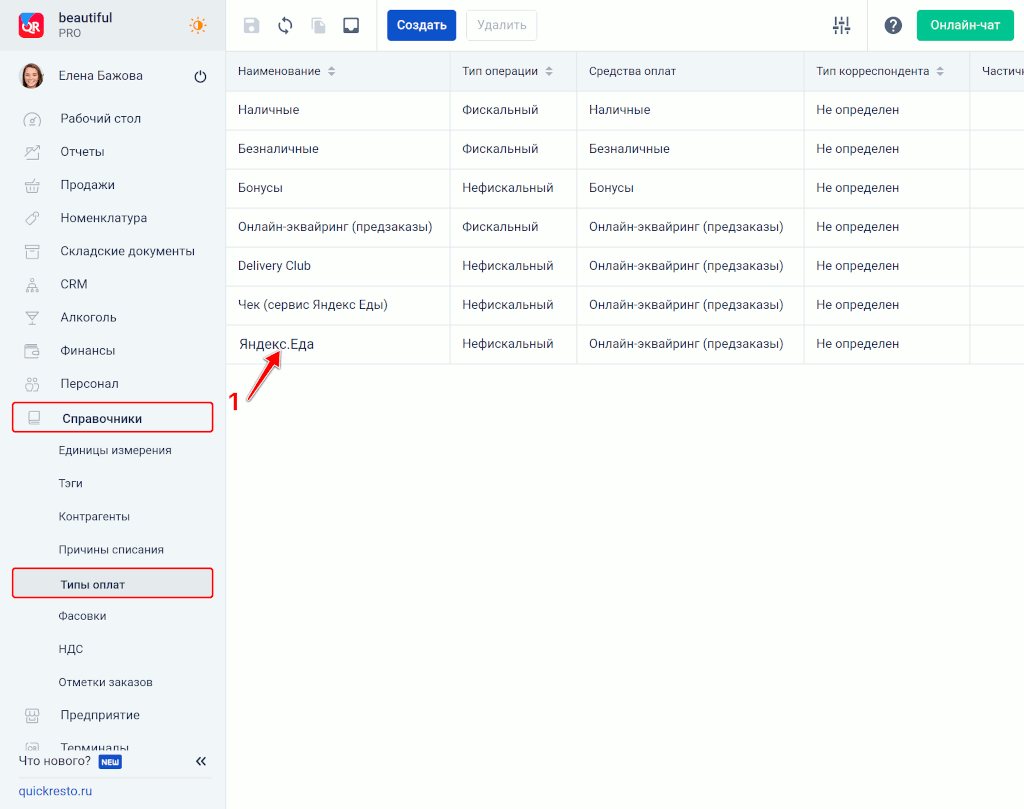
Task: Click the CRM people icon
Action: tap(32, 285)
